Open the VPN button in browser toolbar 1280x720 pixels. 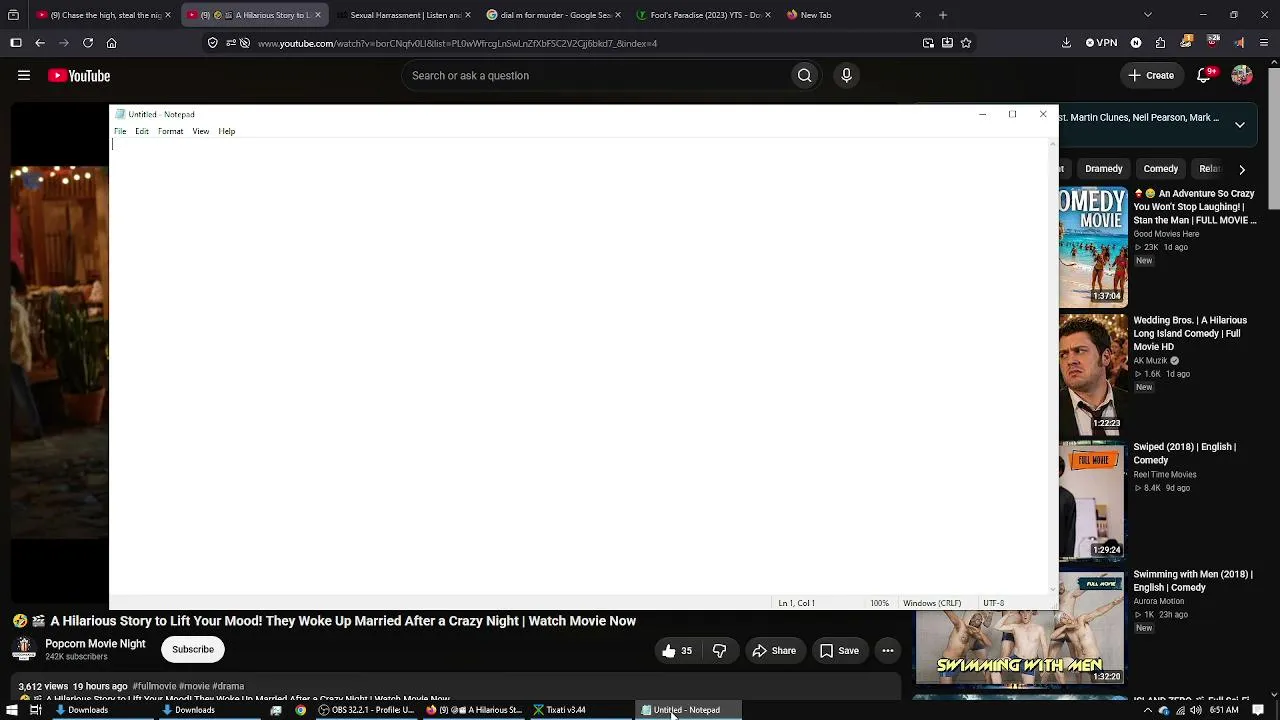point(1102,43)
